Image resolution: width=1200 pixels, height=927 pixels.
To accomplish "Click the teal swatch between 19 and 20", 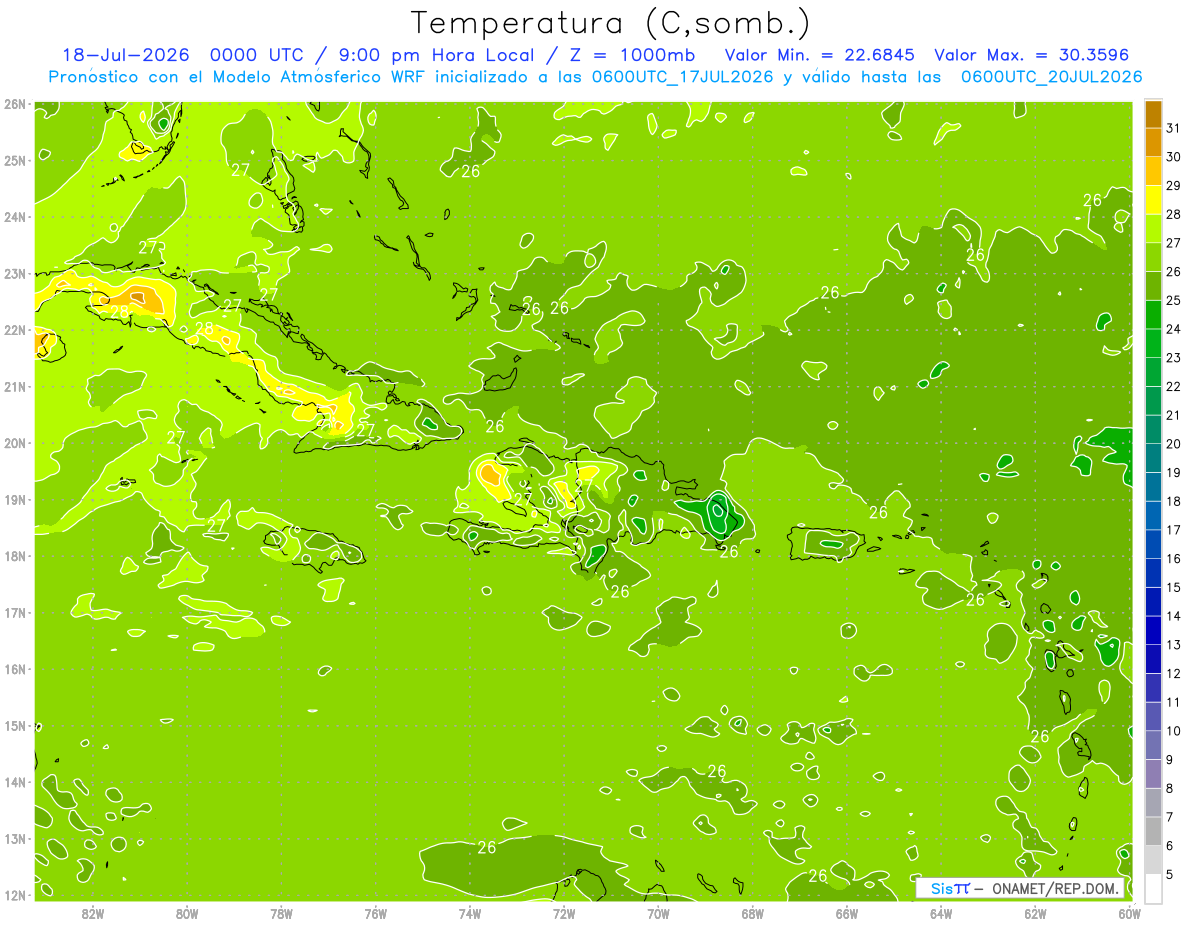I will [x=1153, y=458].
